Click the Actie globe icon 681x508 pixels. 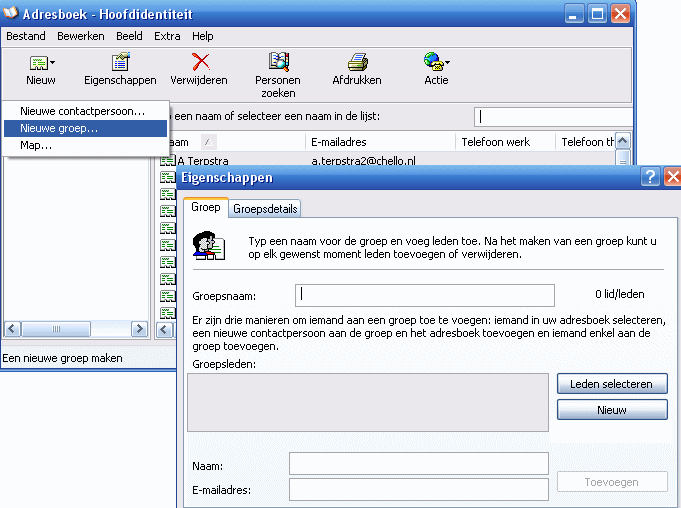pos(432,63)
